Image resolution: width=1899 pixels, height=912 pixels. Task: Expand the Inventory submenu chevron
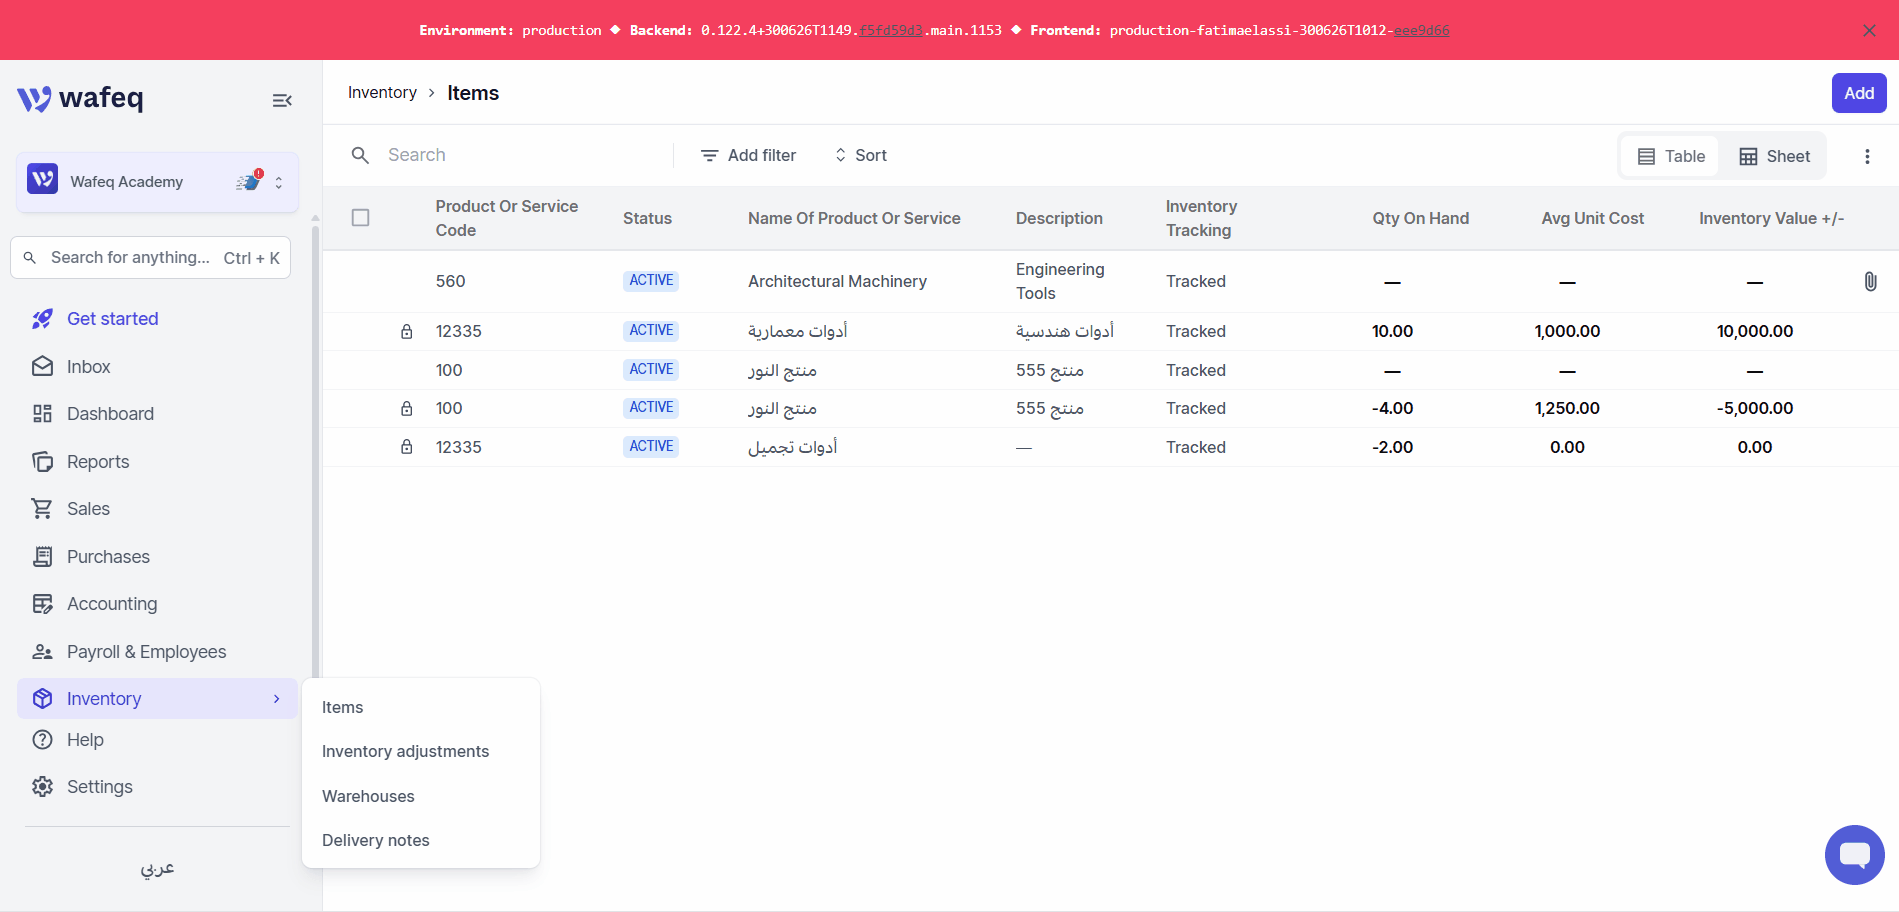pos(277,699)
